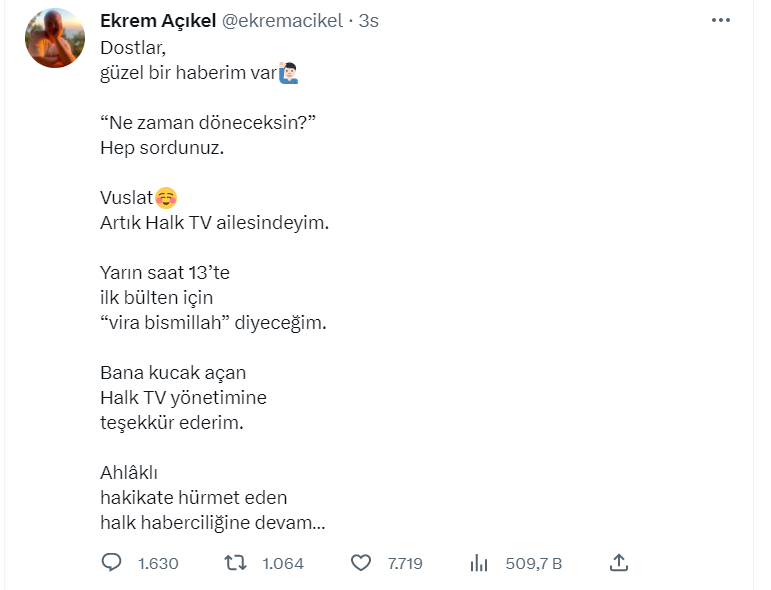This screenshot has height=590, width=771.
Task: Click the retweet arrows icon
Action: click(236, 563)
